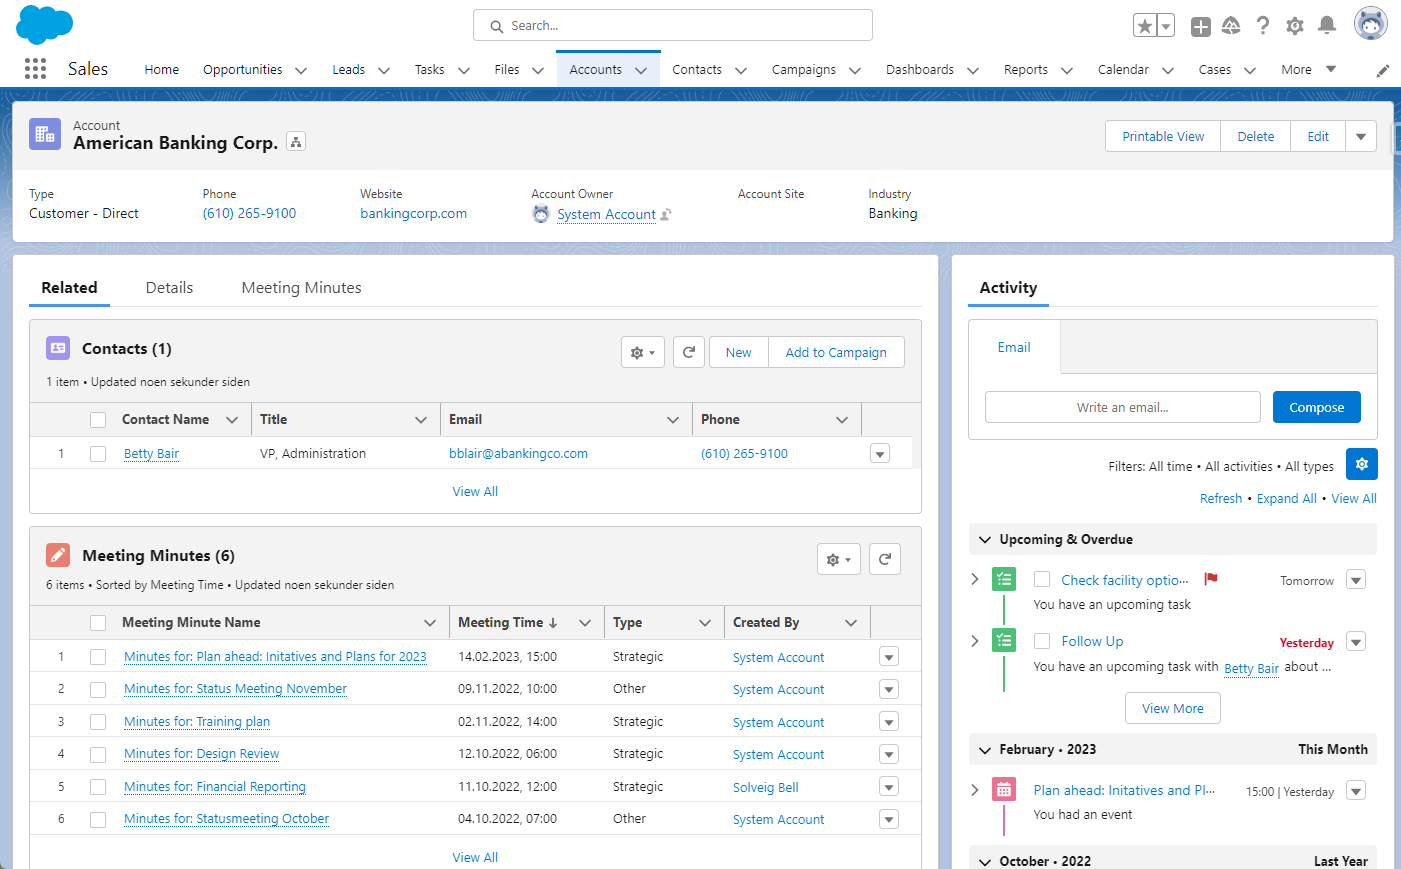This screenshot has width=1401, height=869.
Task: Click the Compose email button
Action: 1317,407
